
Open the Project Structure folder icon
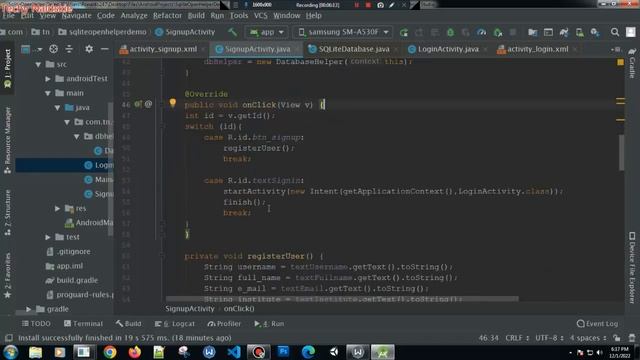pyautogui.click(x=532, y=32)
